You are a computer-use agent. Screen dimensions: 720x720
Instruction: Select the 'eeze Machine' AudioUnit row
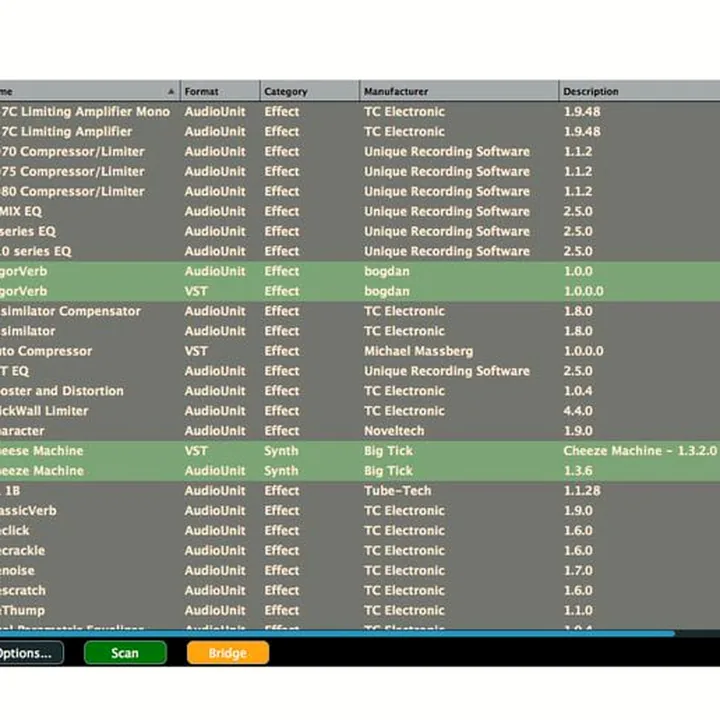pos(360,471)
